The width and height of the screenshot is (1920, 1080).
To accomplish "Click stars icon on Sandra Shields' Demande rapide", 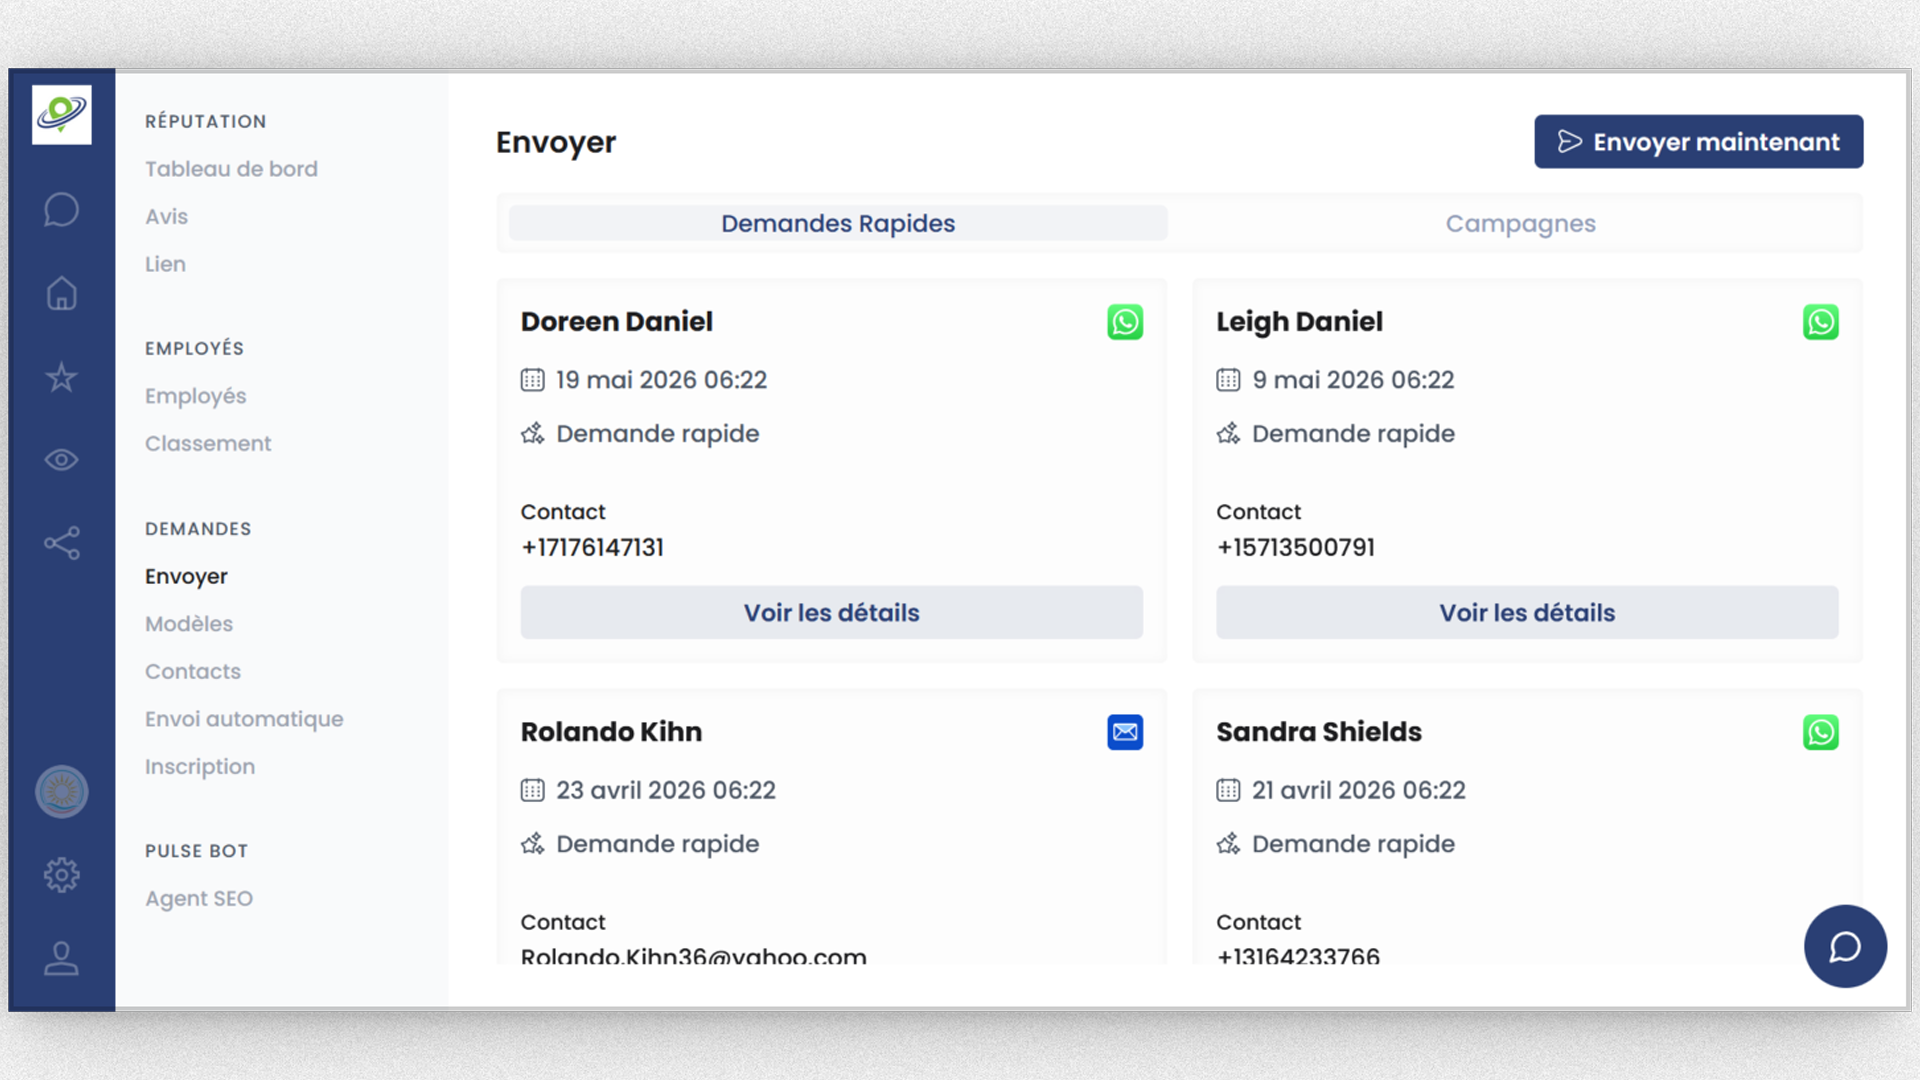I will tap(1228, 844).
